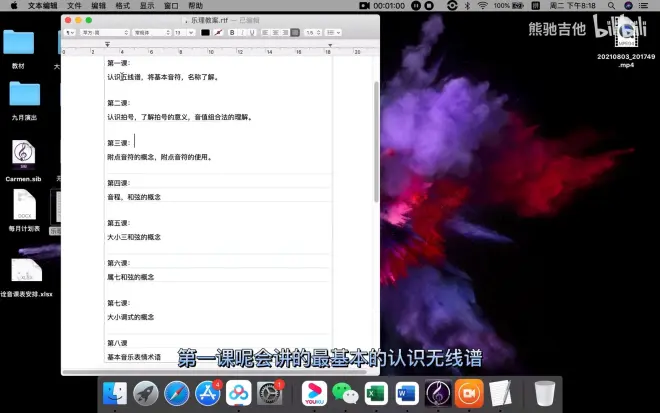Image resolution: width=660 pixels, height=413 pixels.
Task: Open the font style dropdown
Action: (x=151, y=33)
